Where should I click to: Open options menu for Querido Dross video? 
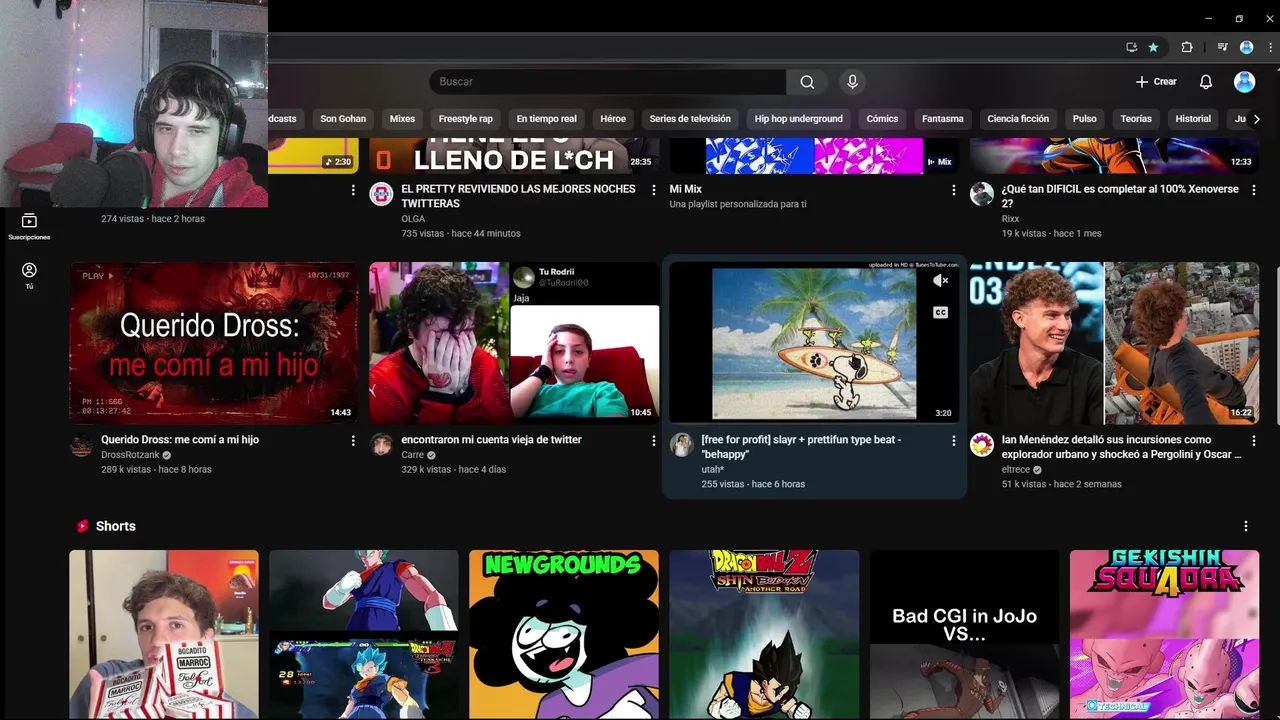point(353,440)
